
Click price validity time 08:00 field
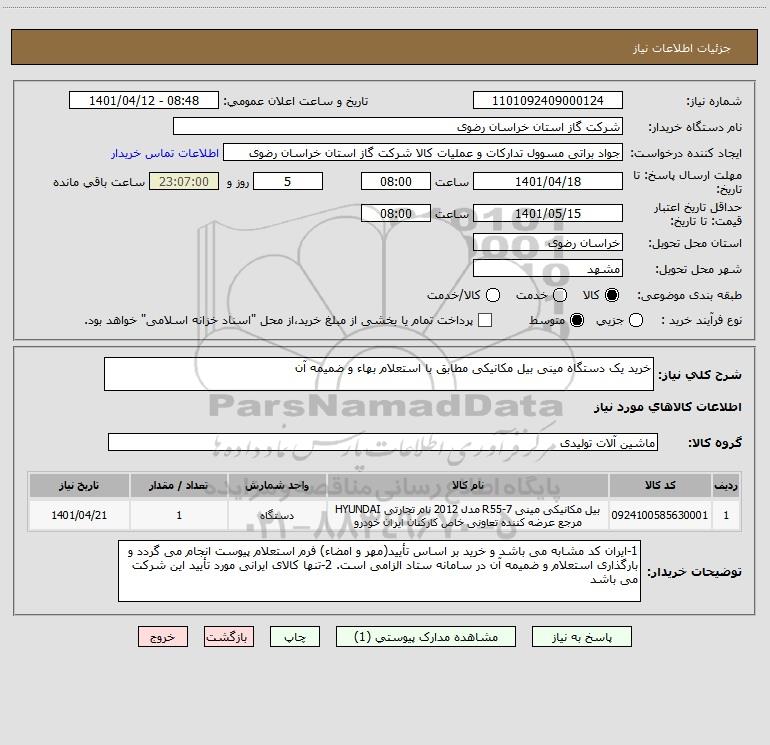tap(396, 213)
